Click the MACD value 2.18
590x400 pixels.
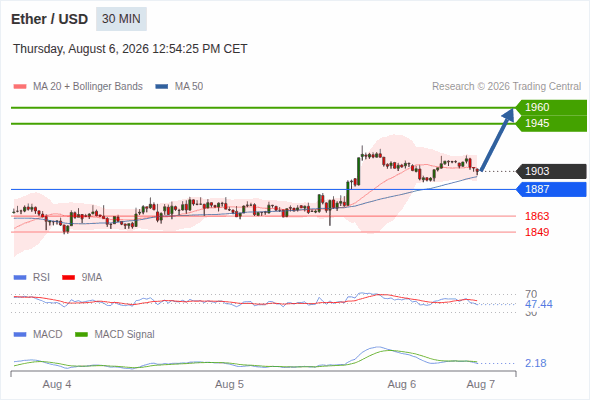(536, 363)
